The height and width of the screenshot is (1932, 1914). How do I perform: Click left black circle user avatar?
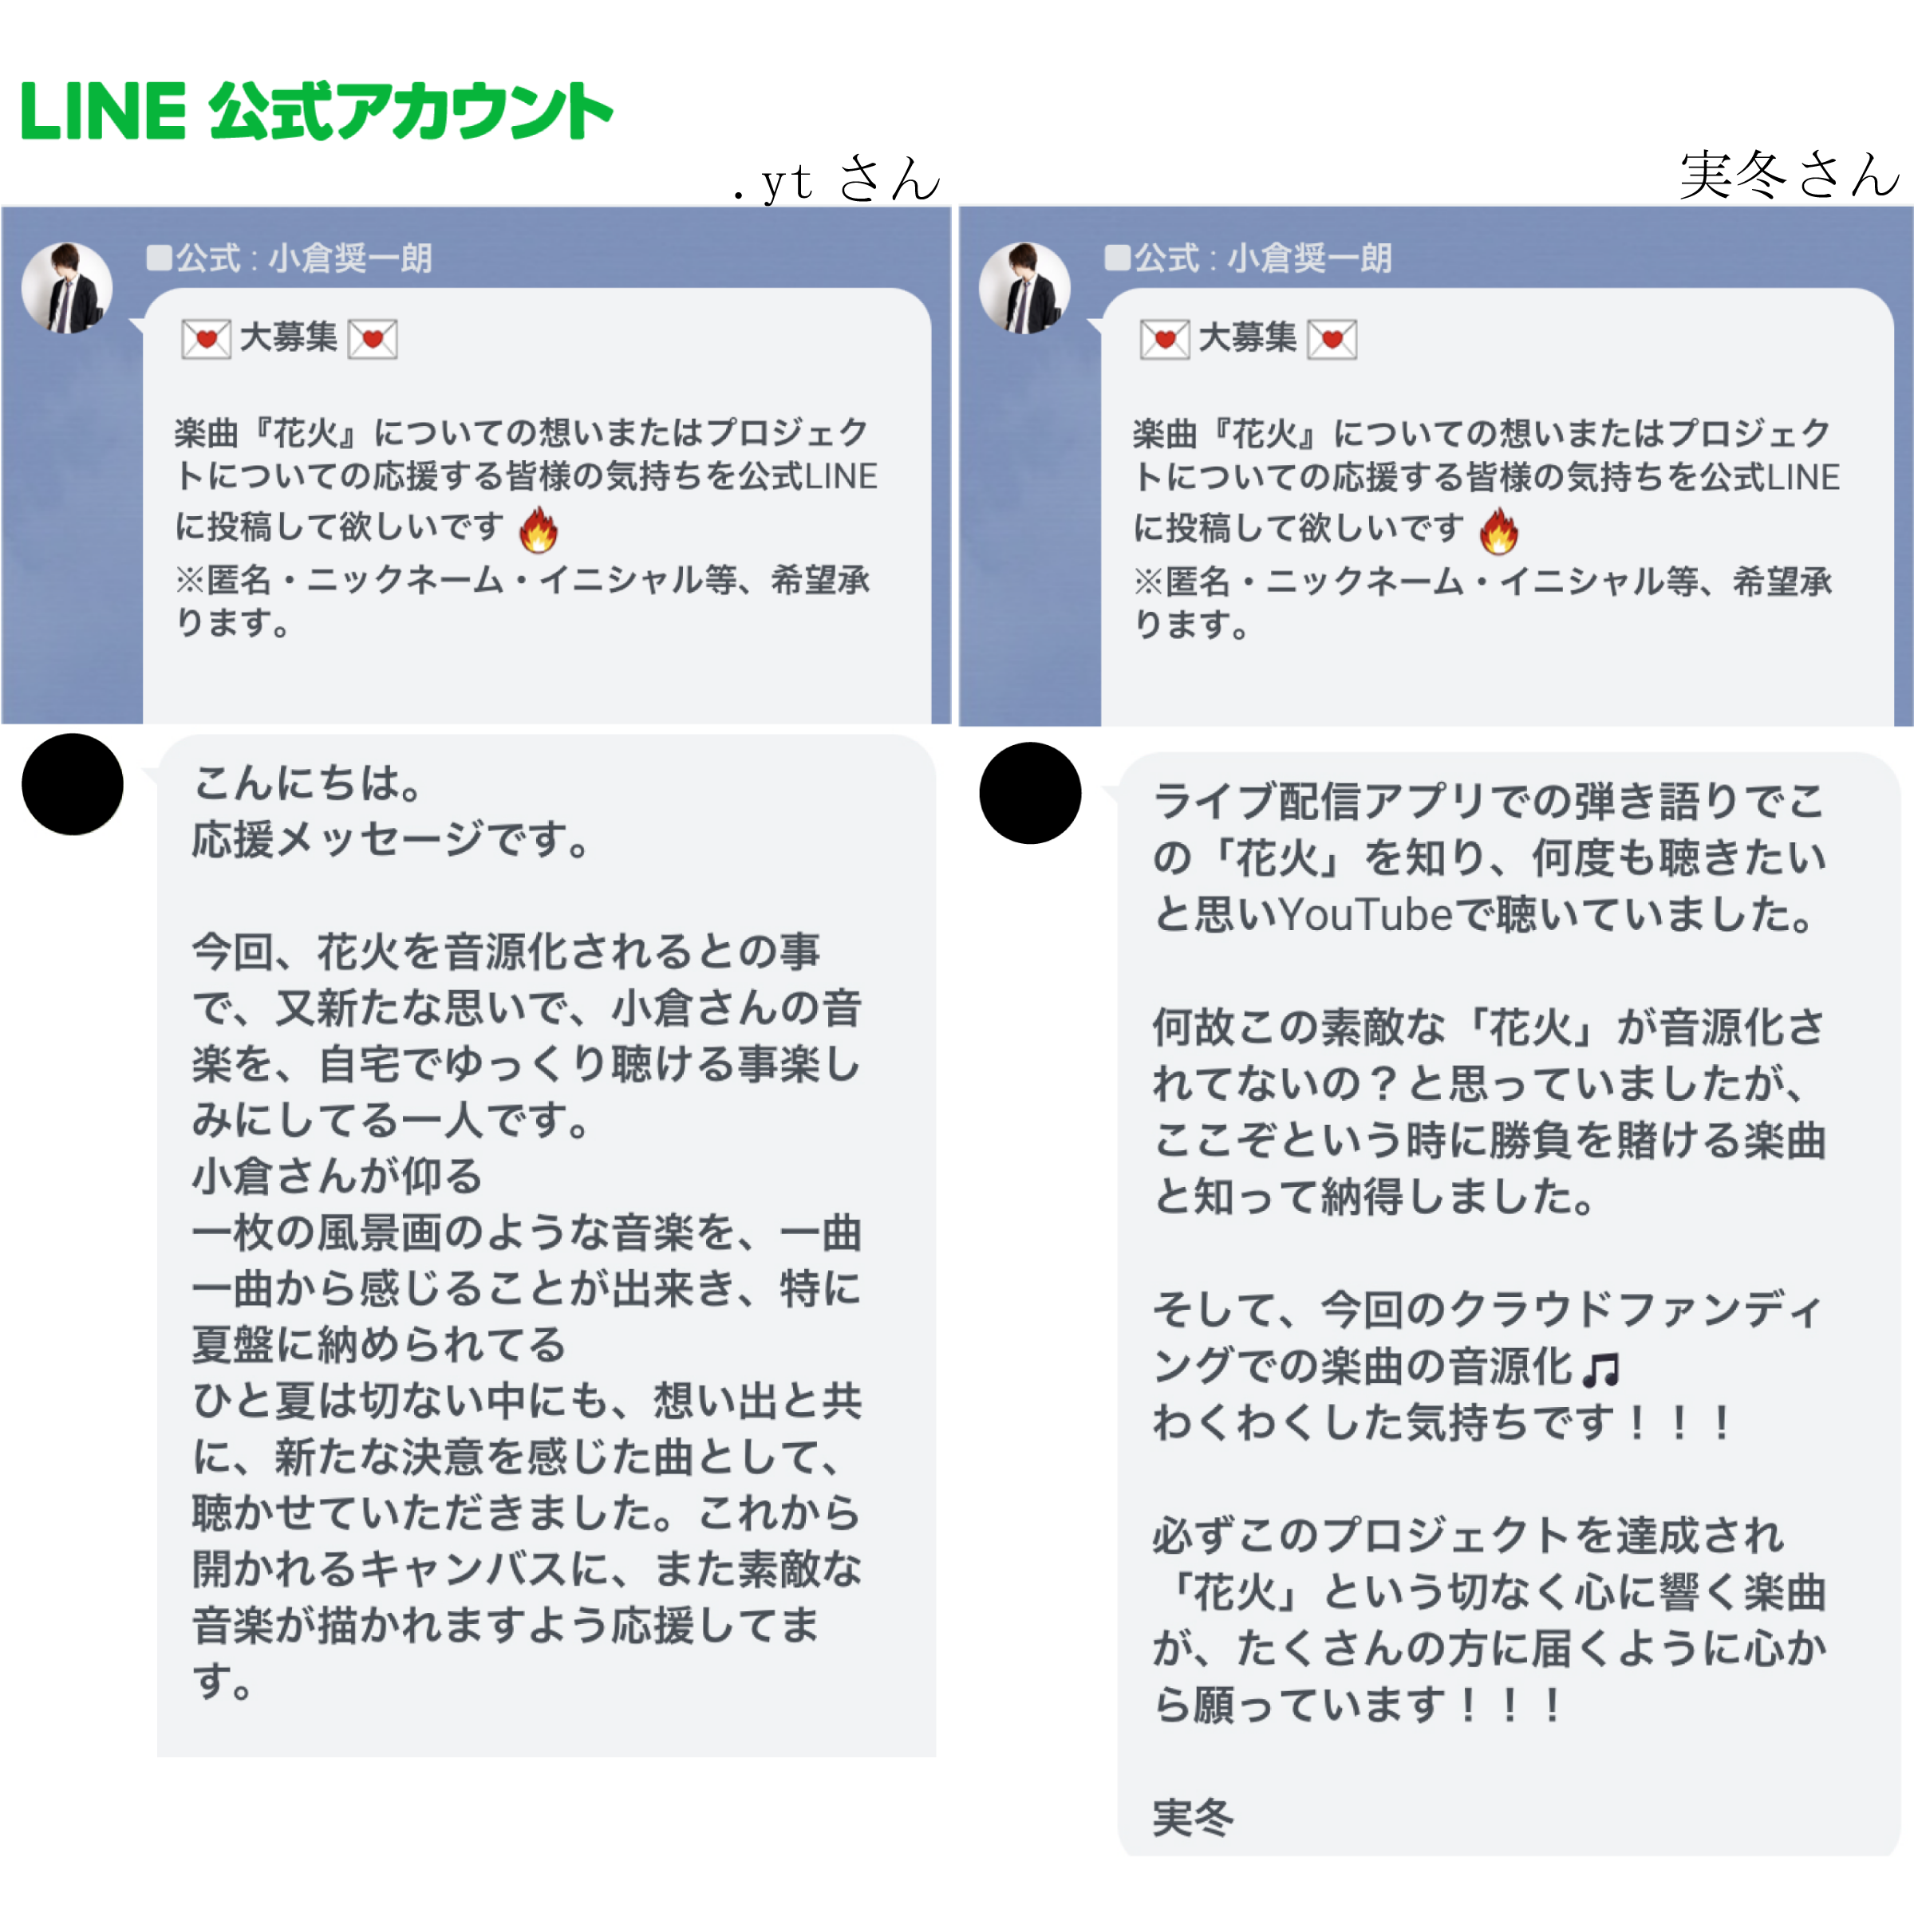tap(72, 785)
